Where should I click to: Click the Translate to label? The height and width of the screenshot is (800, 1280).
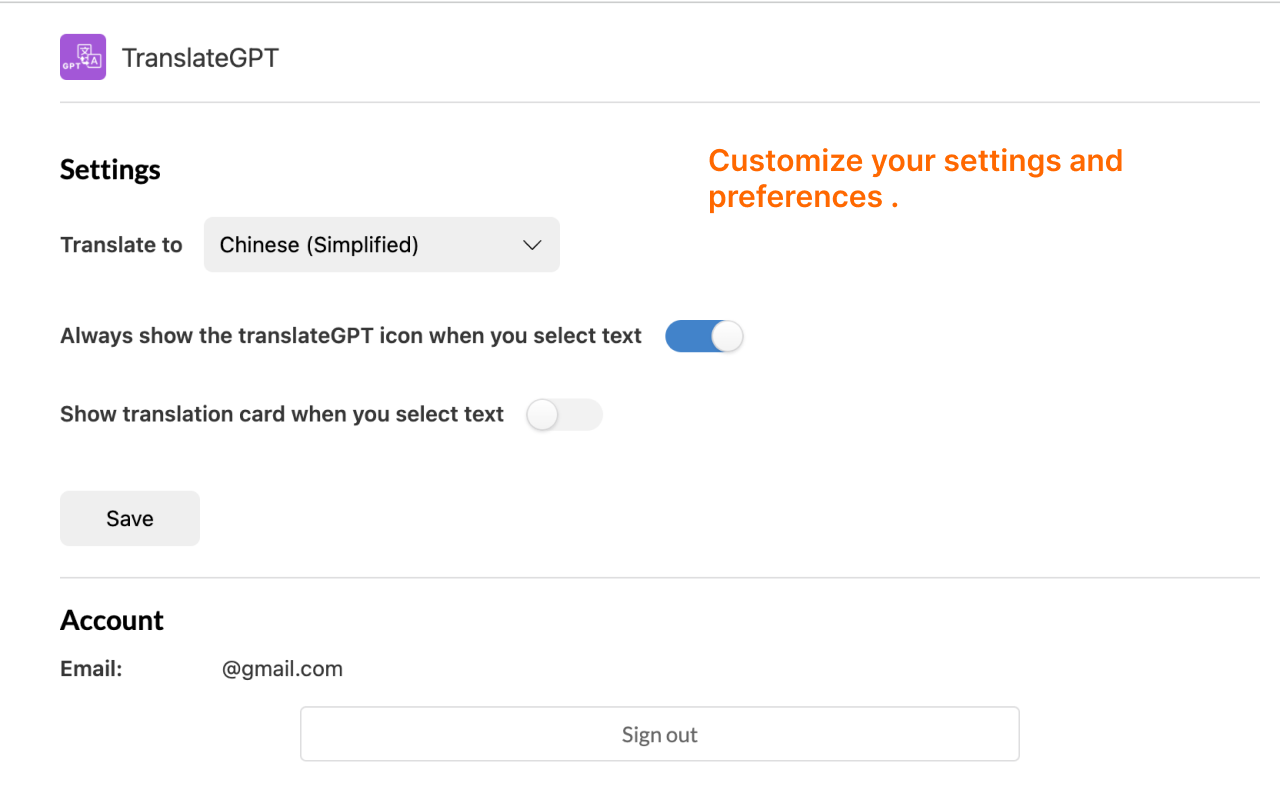(121, 245)
